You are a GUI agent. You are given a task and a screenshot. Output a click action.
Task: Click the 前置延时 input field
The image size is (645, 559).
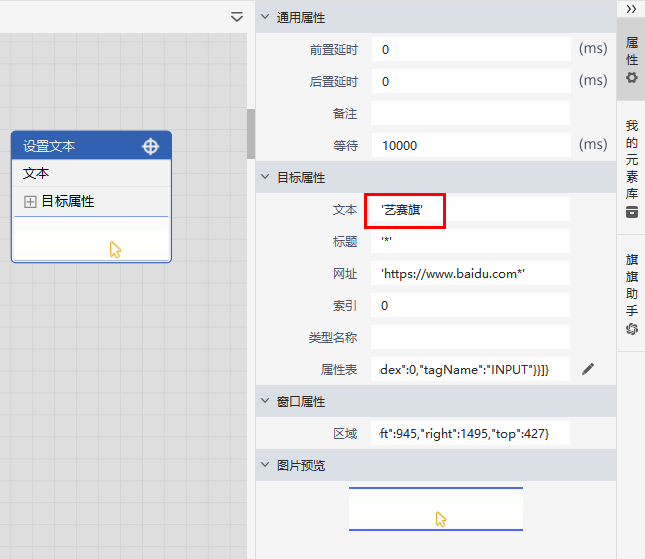point(470,49)
